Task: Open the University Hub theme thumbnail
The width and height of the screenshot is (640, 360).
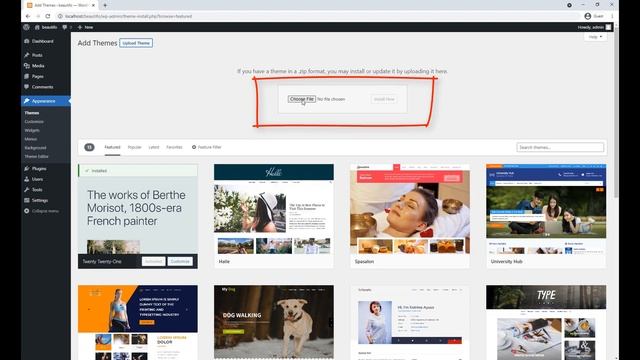Action: (x=546, y=209)
